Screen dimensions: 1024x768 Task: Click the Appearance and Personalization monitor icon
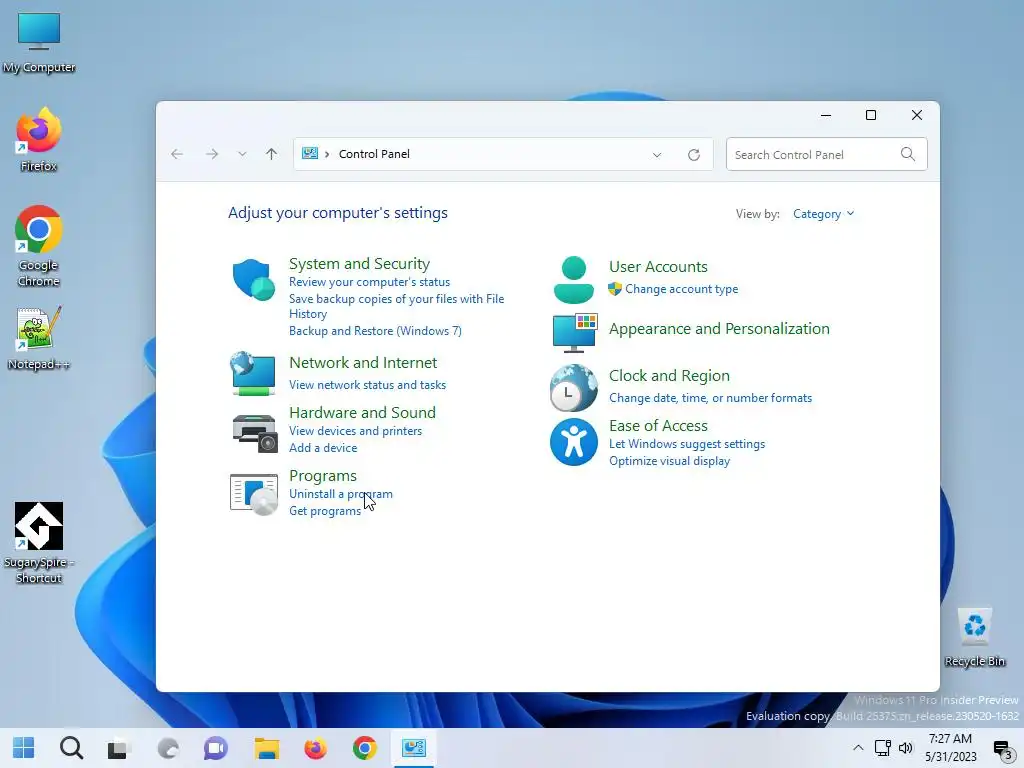[575, 333]
